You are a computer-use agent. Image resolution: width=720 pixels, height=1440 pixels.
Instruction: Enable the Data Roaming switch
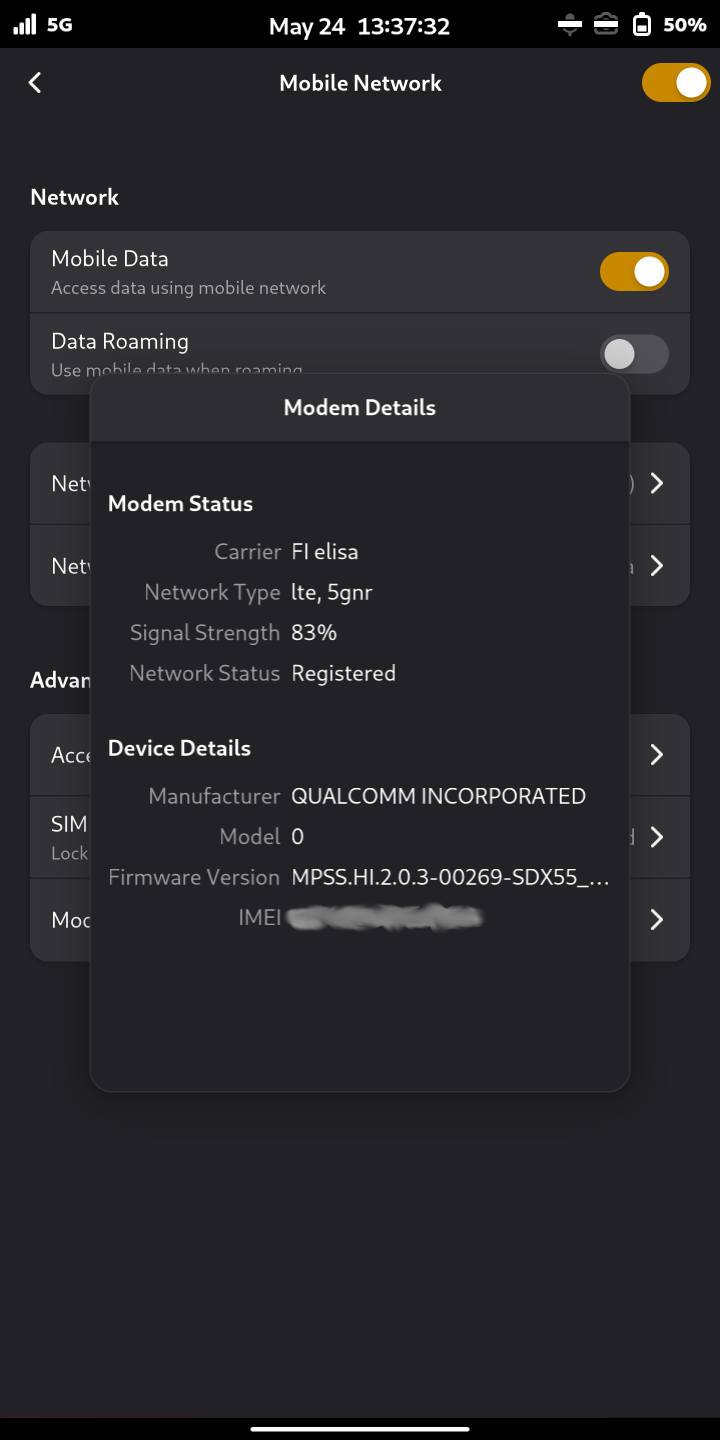[634, 354]
